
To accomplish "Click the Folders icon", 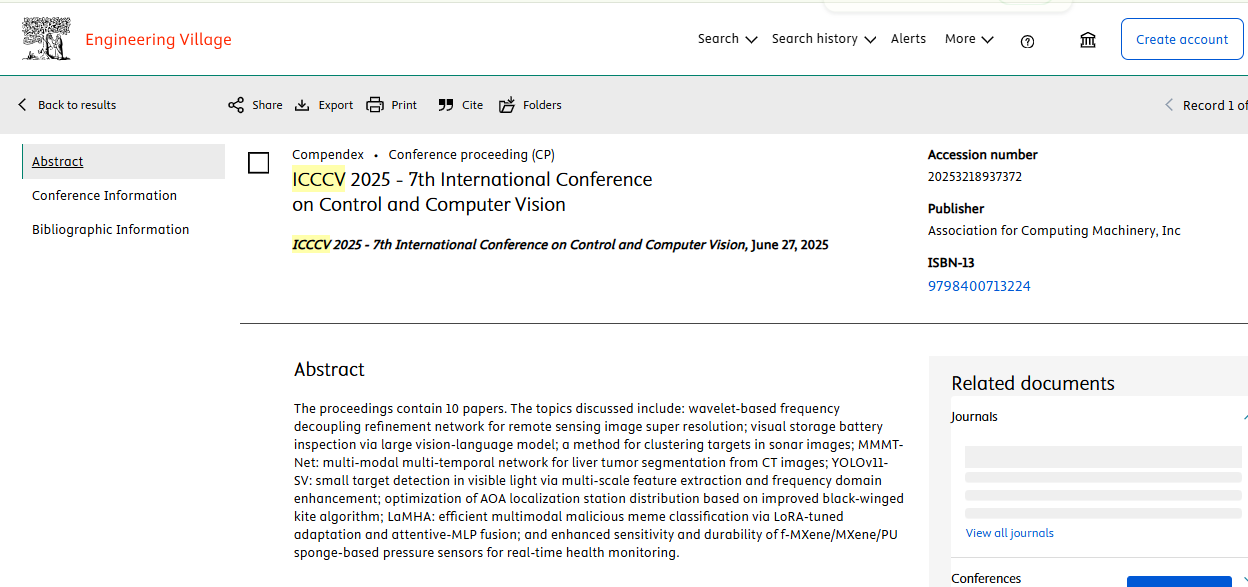I will 507,105.
